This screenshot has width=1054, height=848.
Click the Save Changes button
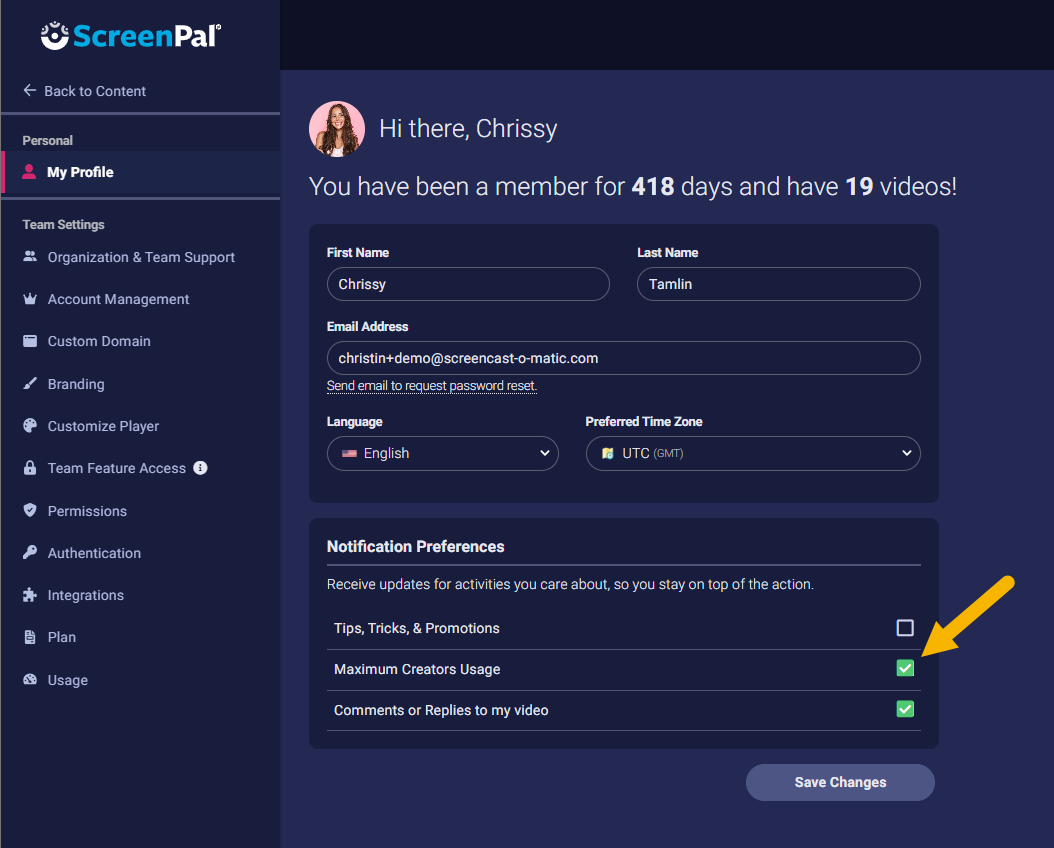[840, 782]
